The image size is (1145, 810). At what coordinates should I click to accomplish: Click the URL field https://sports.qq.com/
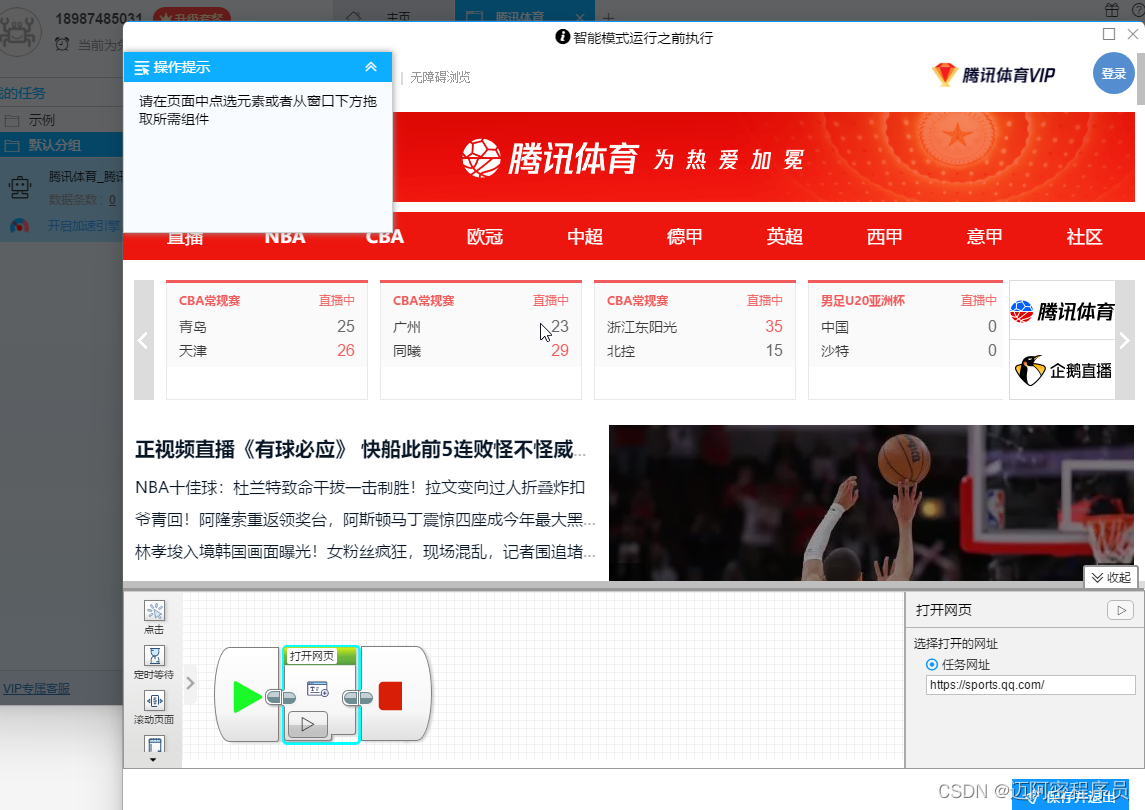(x=1030, y=685)
